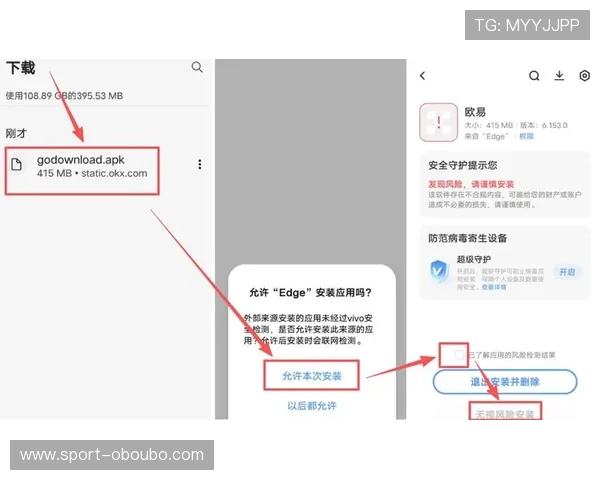This screenshot has height=480, width=600.
Task: Open the godownload.apk file entry
Action: point(82,171)
